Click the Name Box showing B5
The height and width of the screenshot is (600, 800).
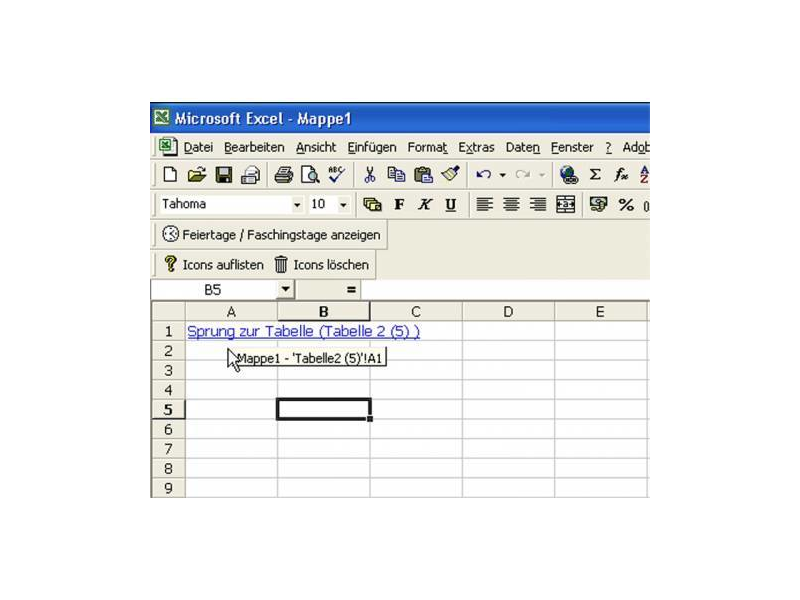click(x=214, y=290)
